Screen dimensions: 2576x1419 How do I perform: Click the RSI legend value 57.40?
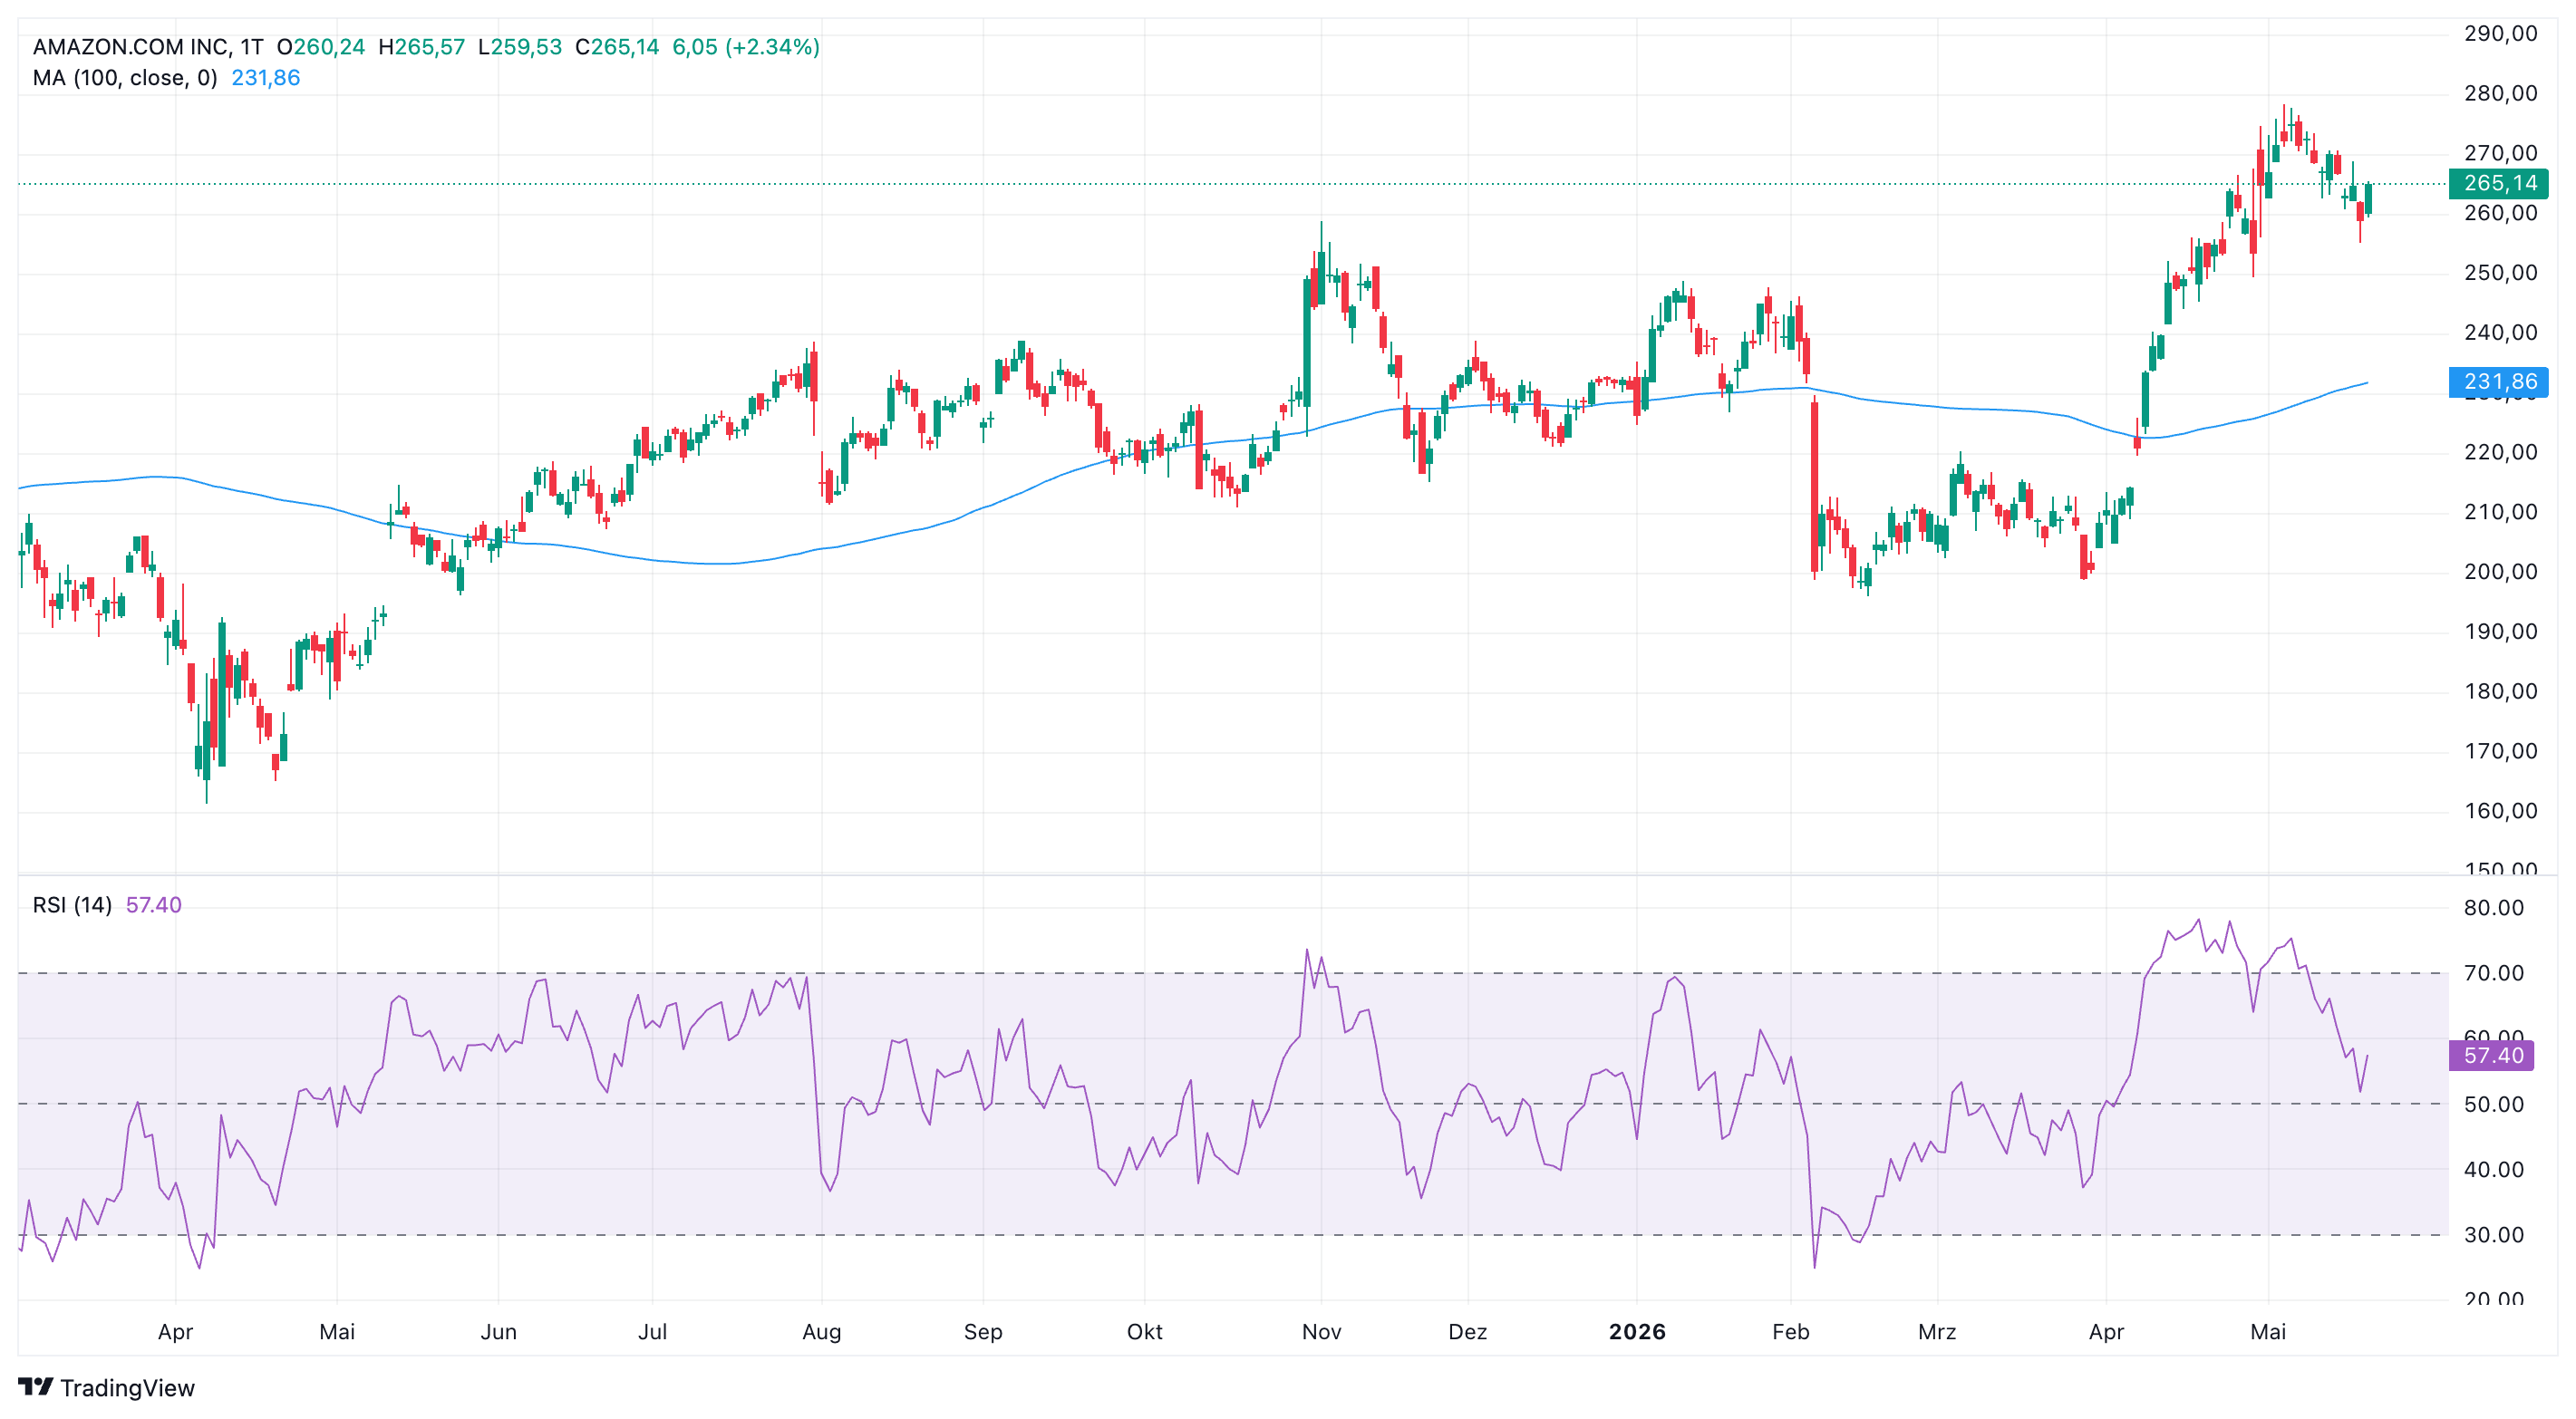pos(154,905)
